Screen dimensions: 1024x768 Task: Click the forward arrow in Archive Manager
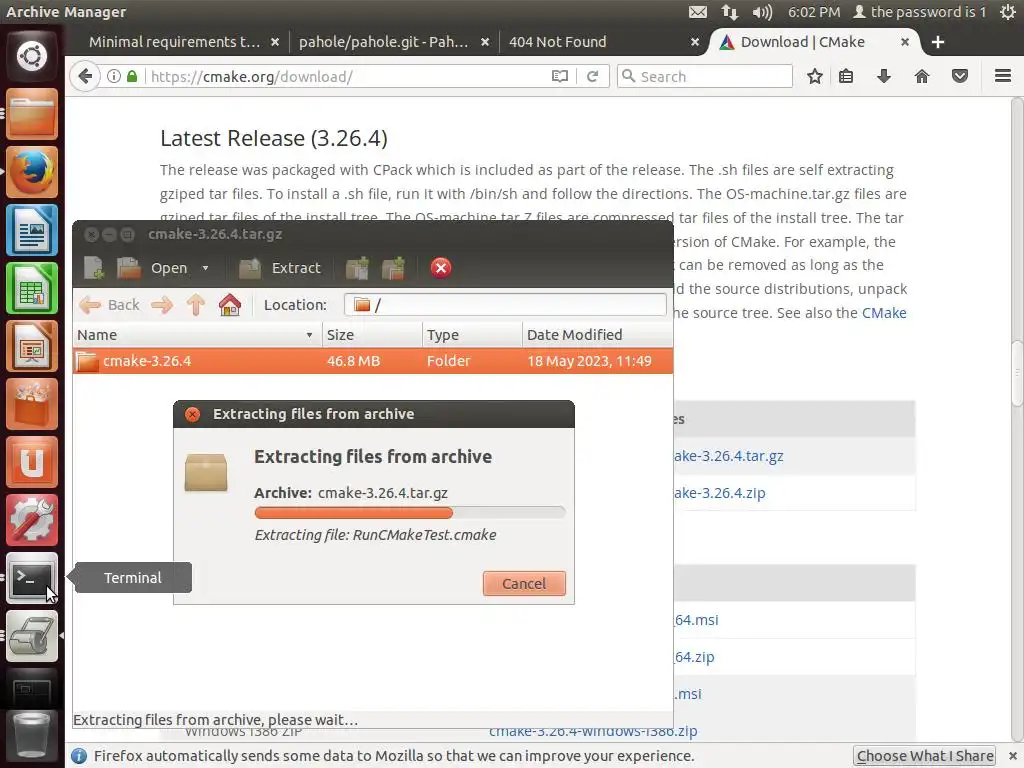point(162,305)
